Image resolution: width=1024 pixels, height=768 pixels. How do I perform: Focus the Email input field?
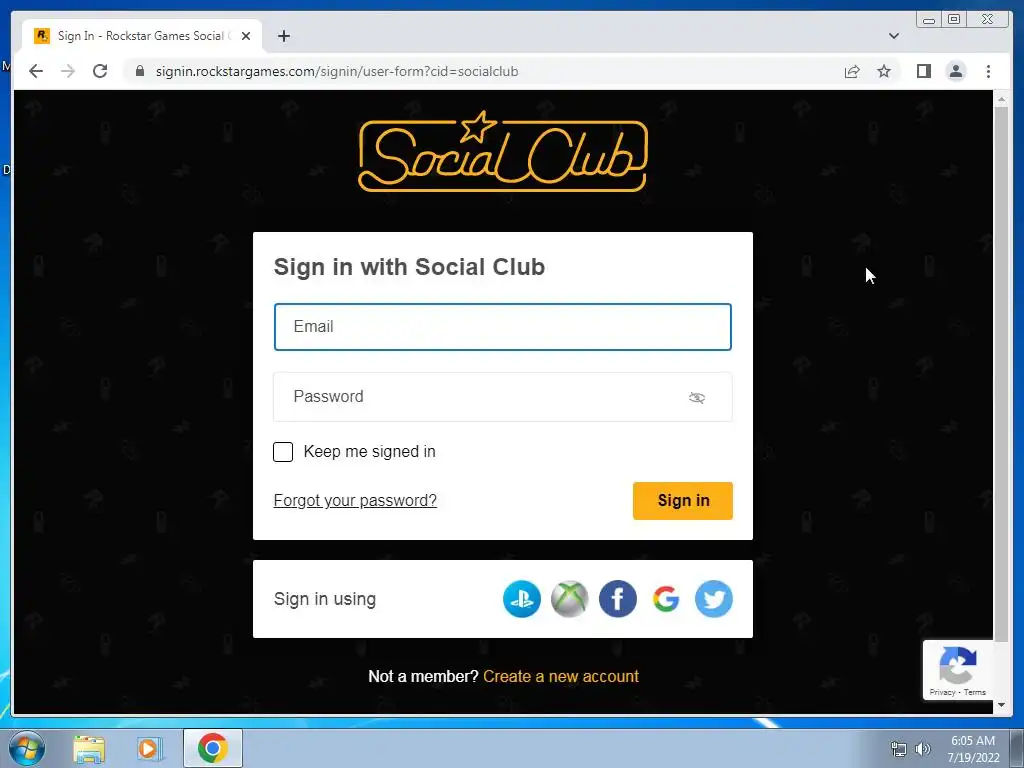pos(503,327)
